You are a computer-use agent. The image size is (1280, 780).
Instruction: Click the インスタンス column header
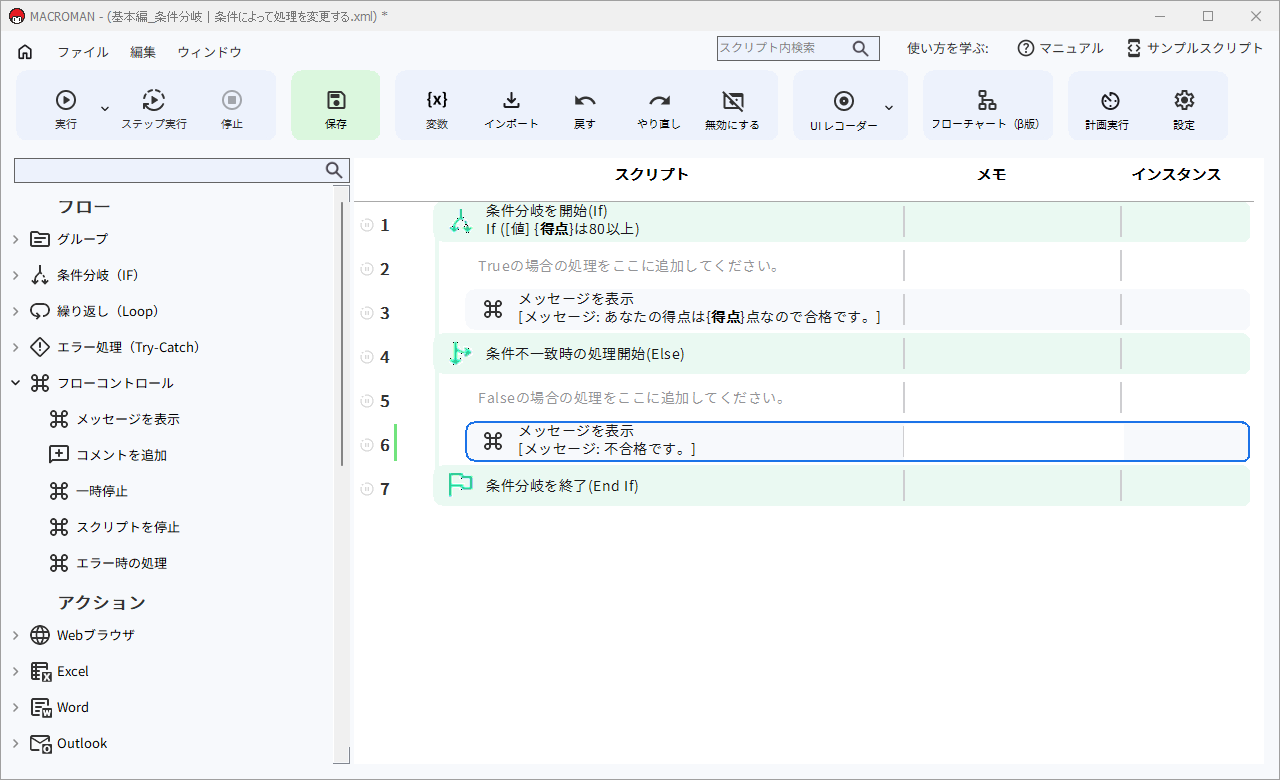(1176, 174)
